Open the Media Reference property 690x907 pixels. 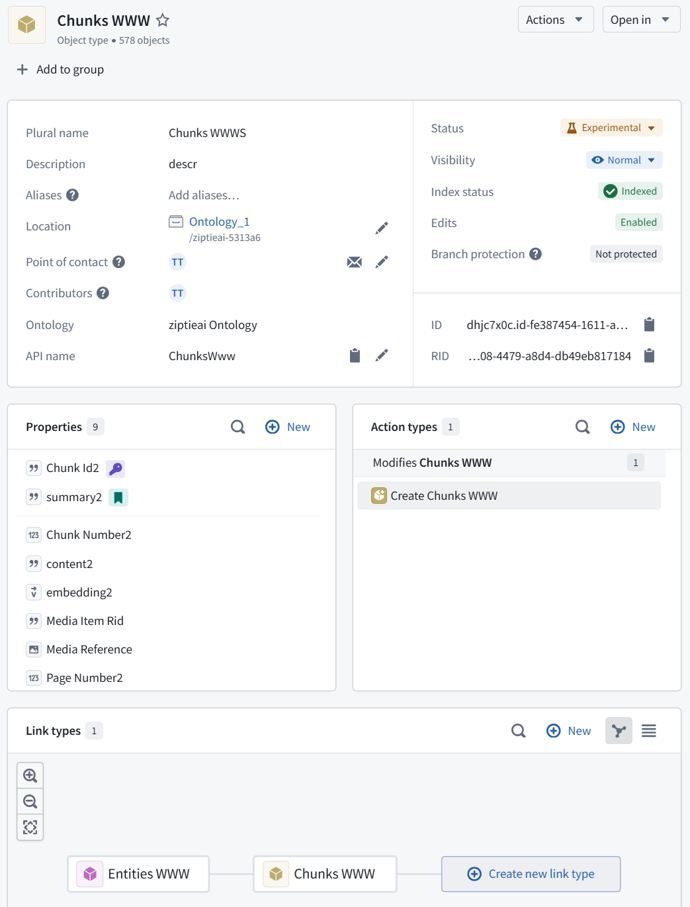click(89, 650)
